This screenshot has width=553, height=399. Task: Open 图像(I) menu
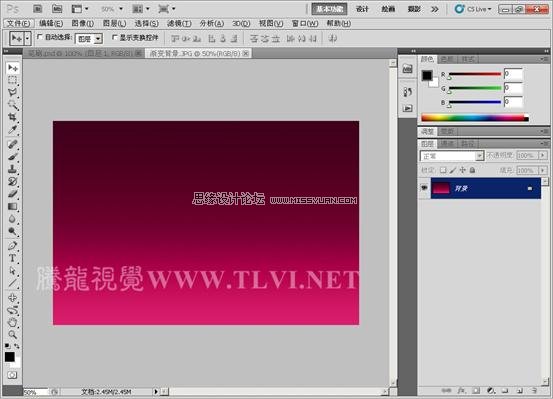click(83, 24)
